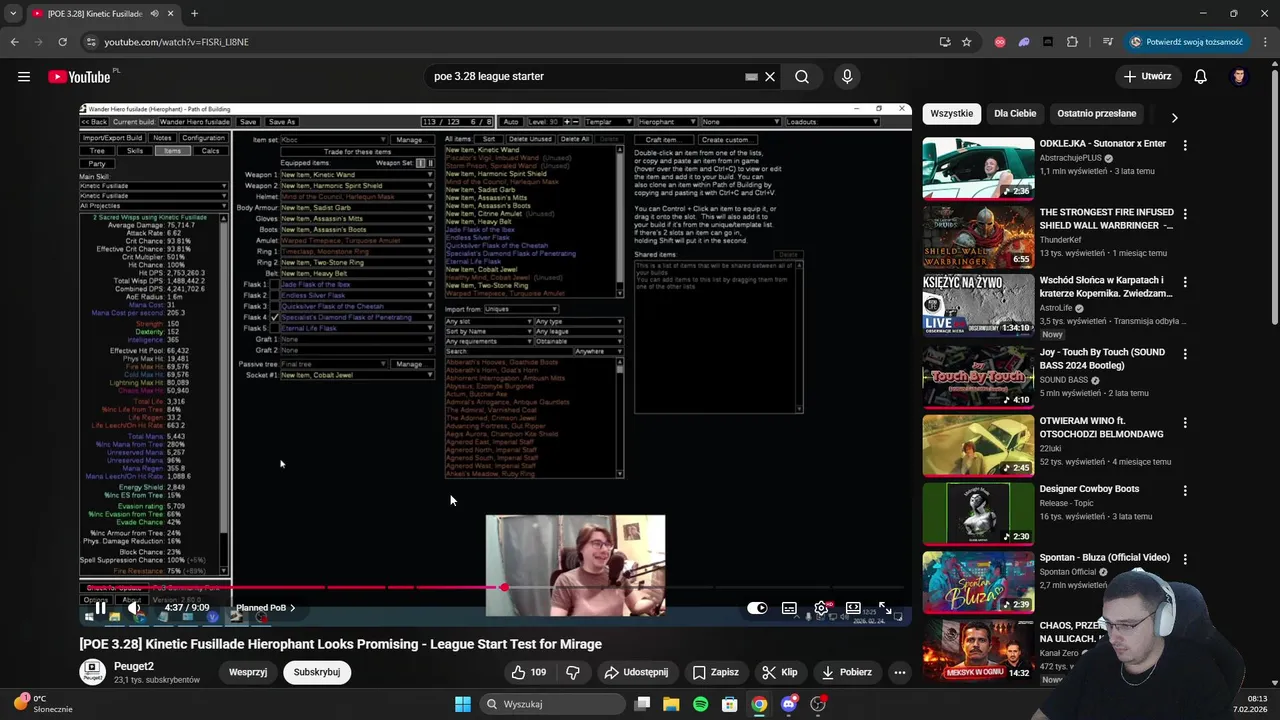
Task: Toggle autoplay switch in the player
Action: coord(758,608)
